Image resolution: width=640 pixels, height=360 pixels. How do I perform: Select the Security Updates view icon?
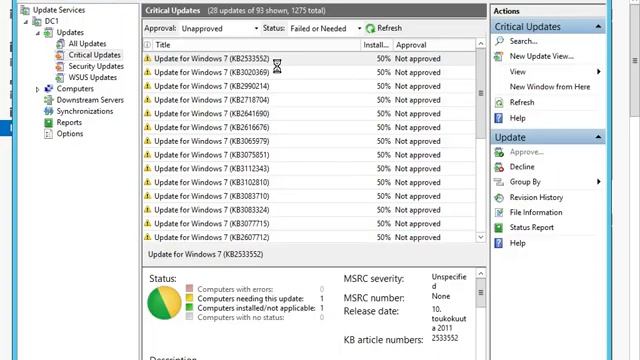point(60,66)
